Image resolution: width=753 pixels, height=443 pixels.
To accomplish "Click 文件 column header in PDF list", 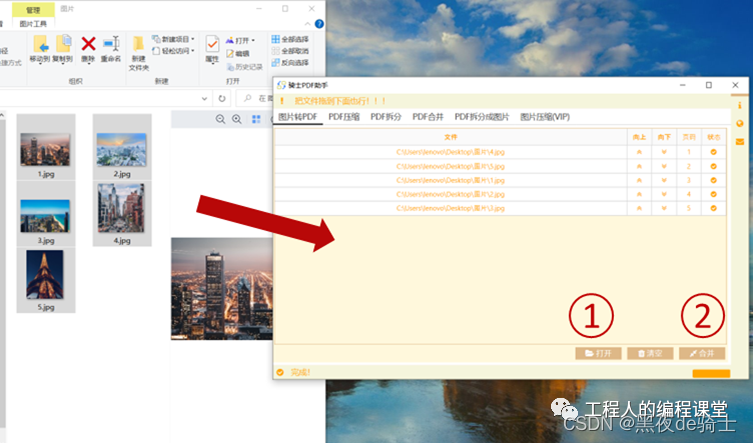I will tap(450, 137).
